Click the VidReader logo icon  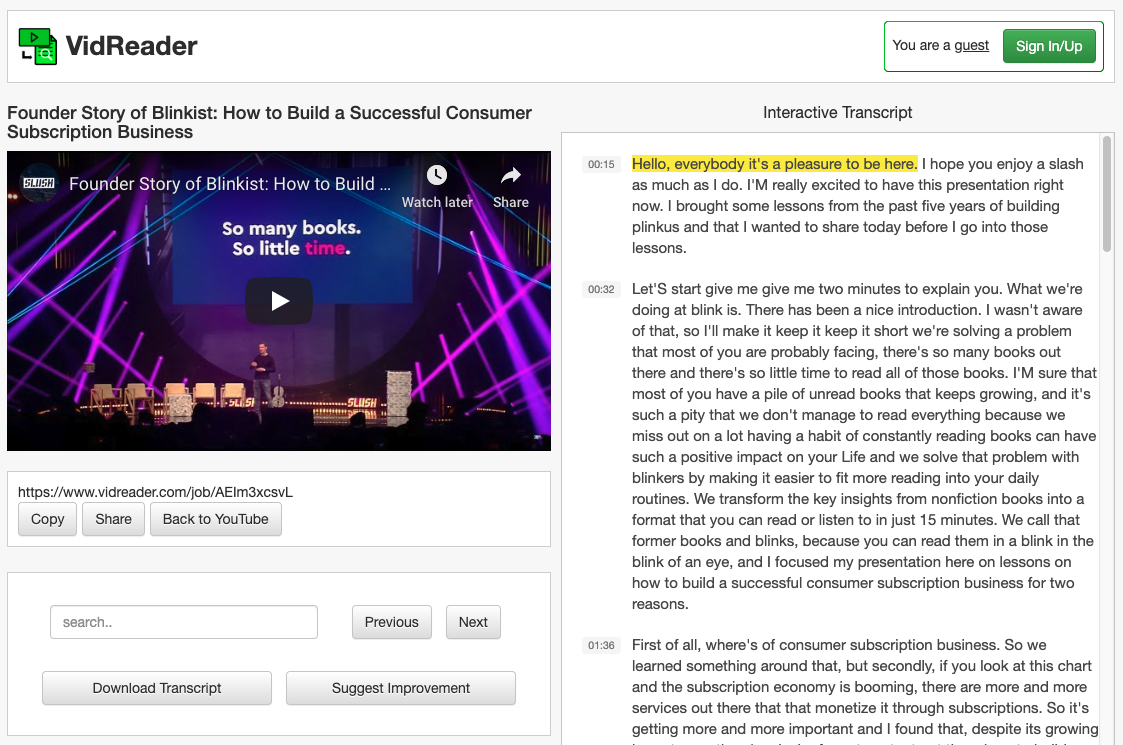[x=37, y=47]
